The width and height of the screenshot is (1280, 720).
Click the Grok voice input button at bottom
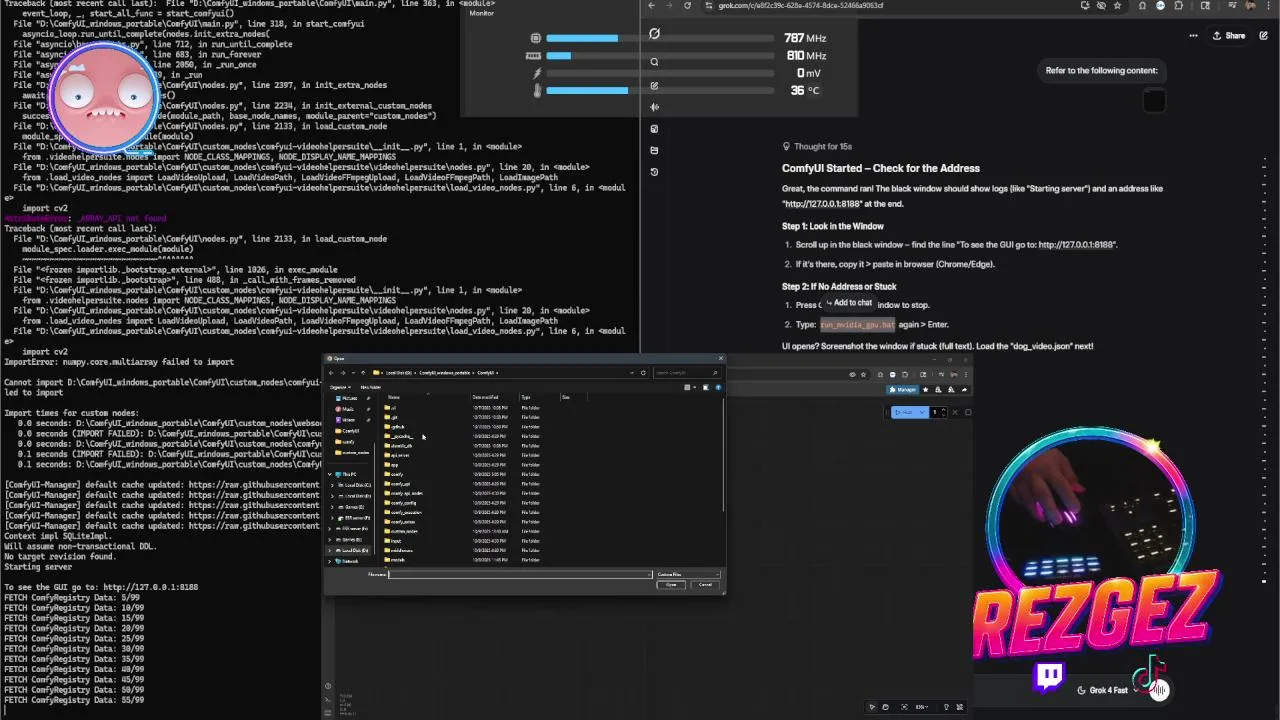click(x=1157, y=689)
